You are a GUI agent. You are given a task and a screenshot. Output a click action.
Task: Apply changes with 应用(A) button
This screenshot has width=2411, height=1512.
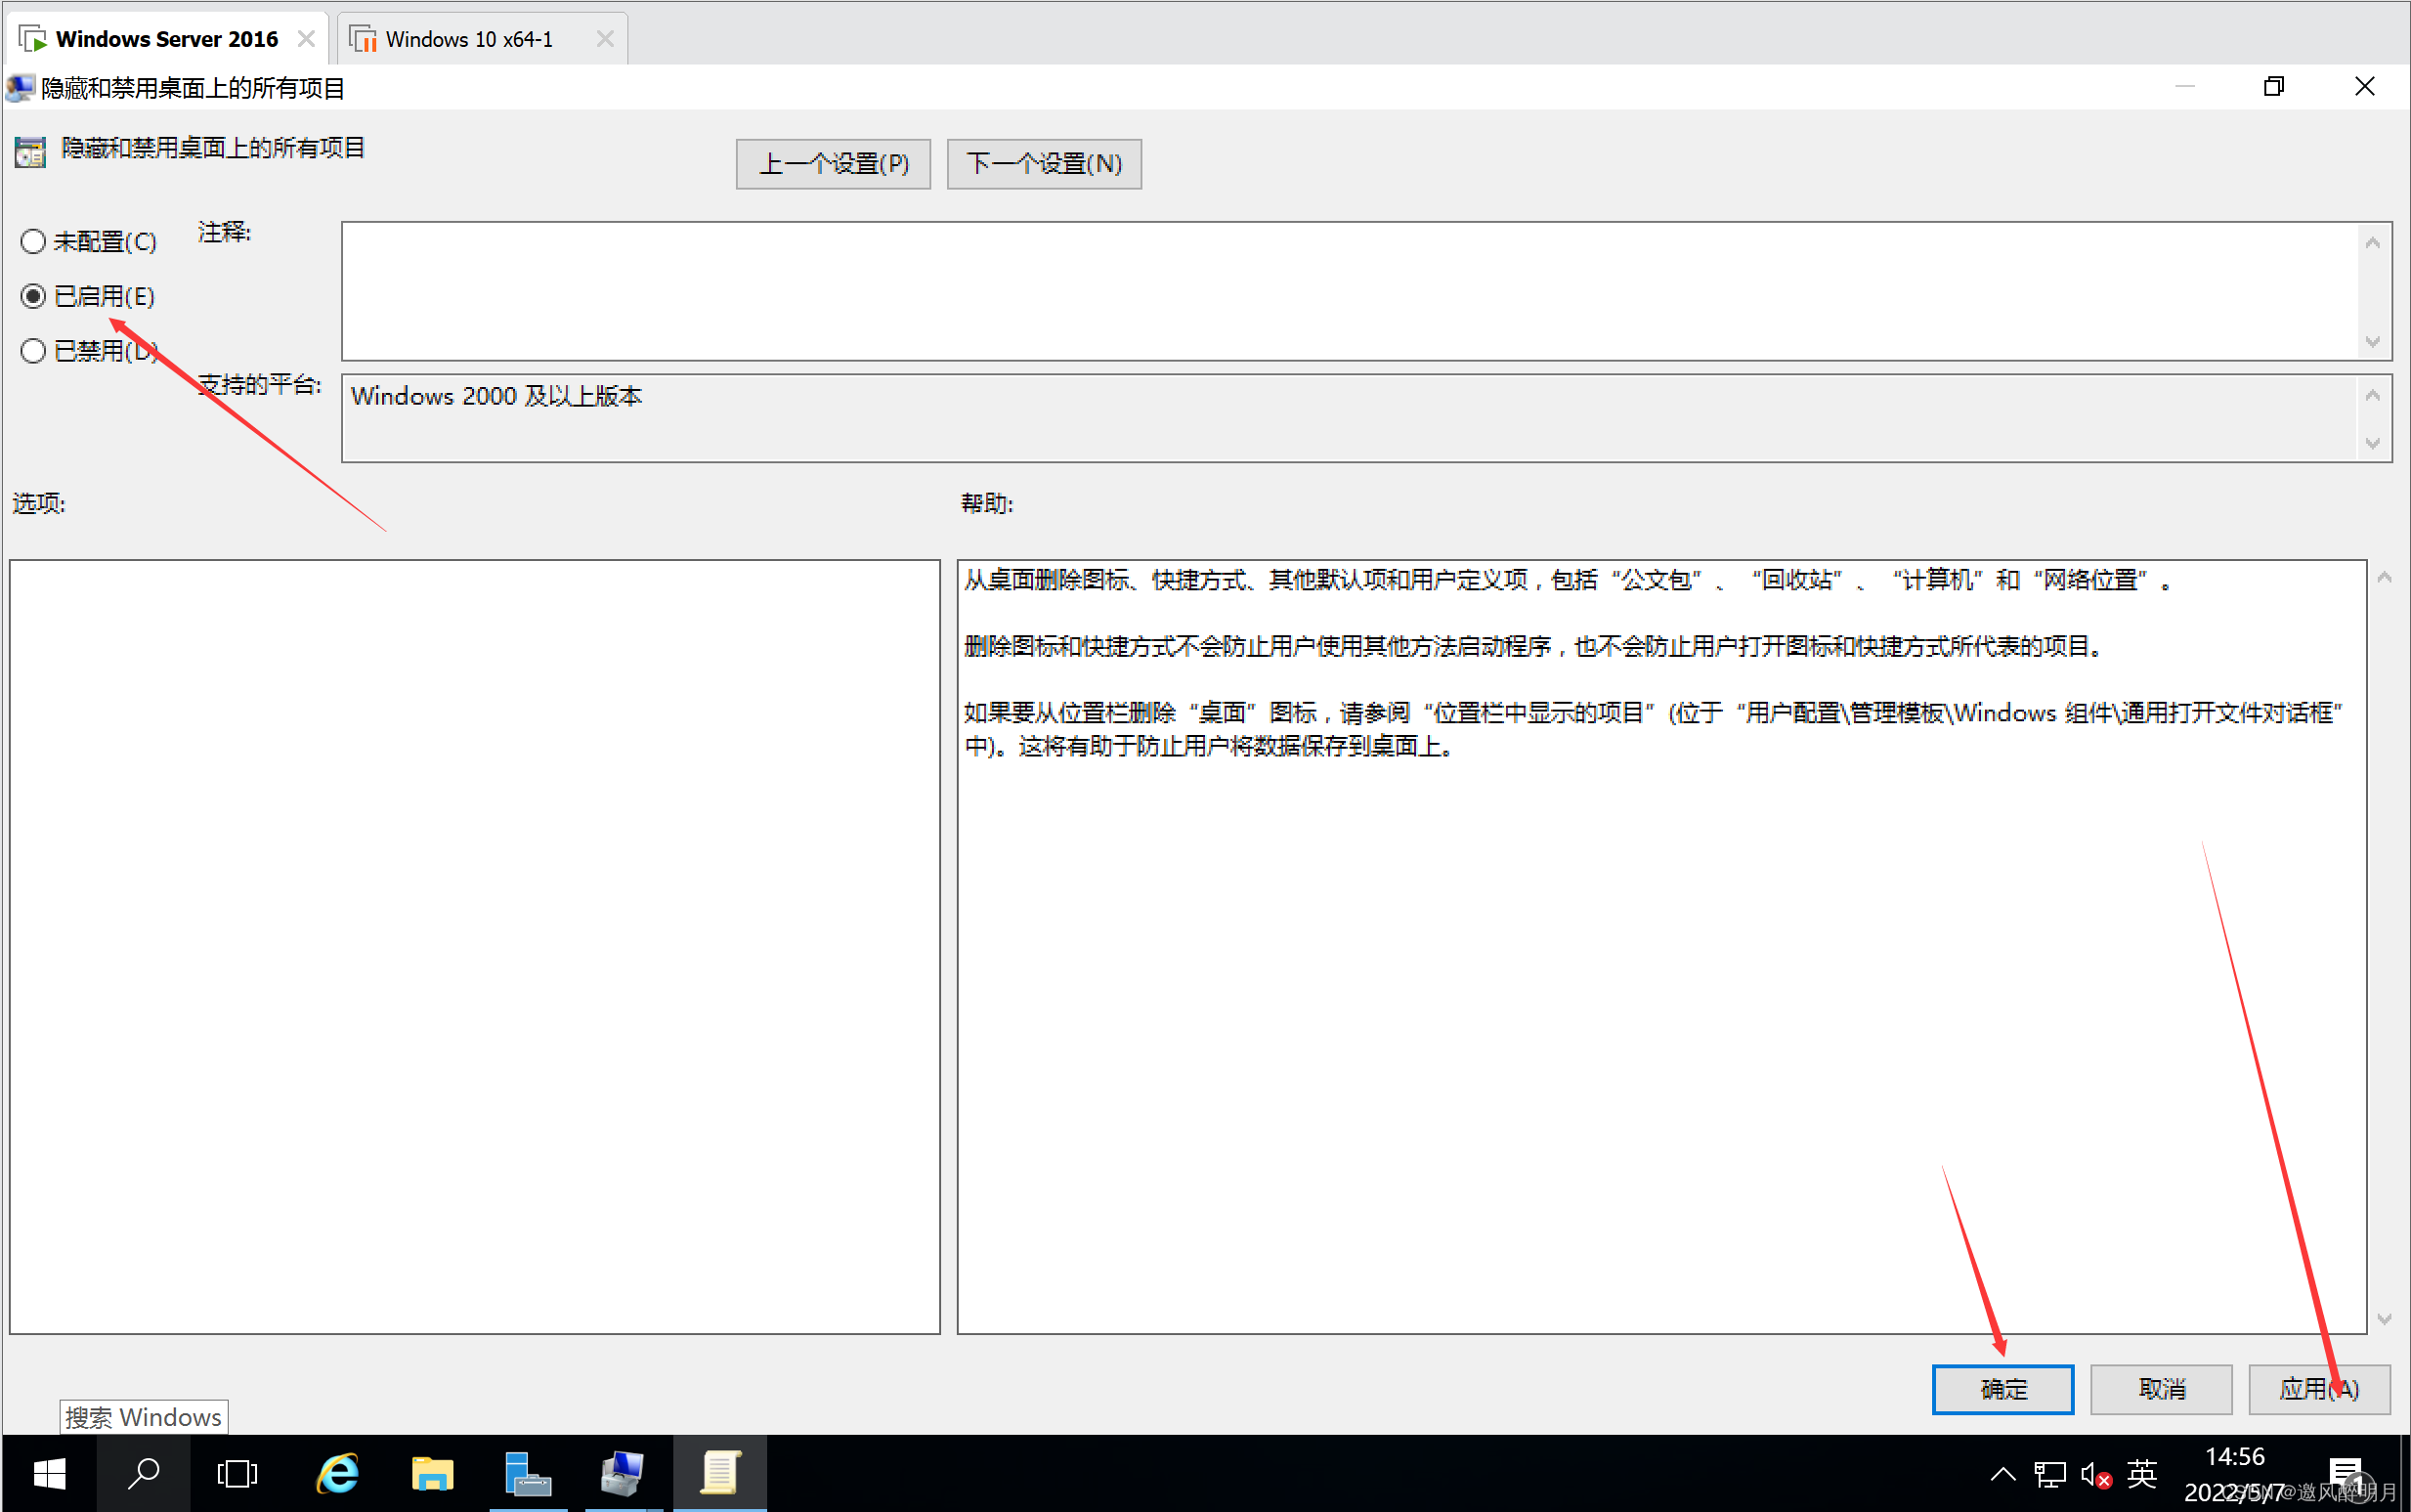tap(2319, 1389)
